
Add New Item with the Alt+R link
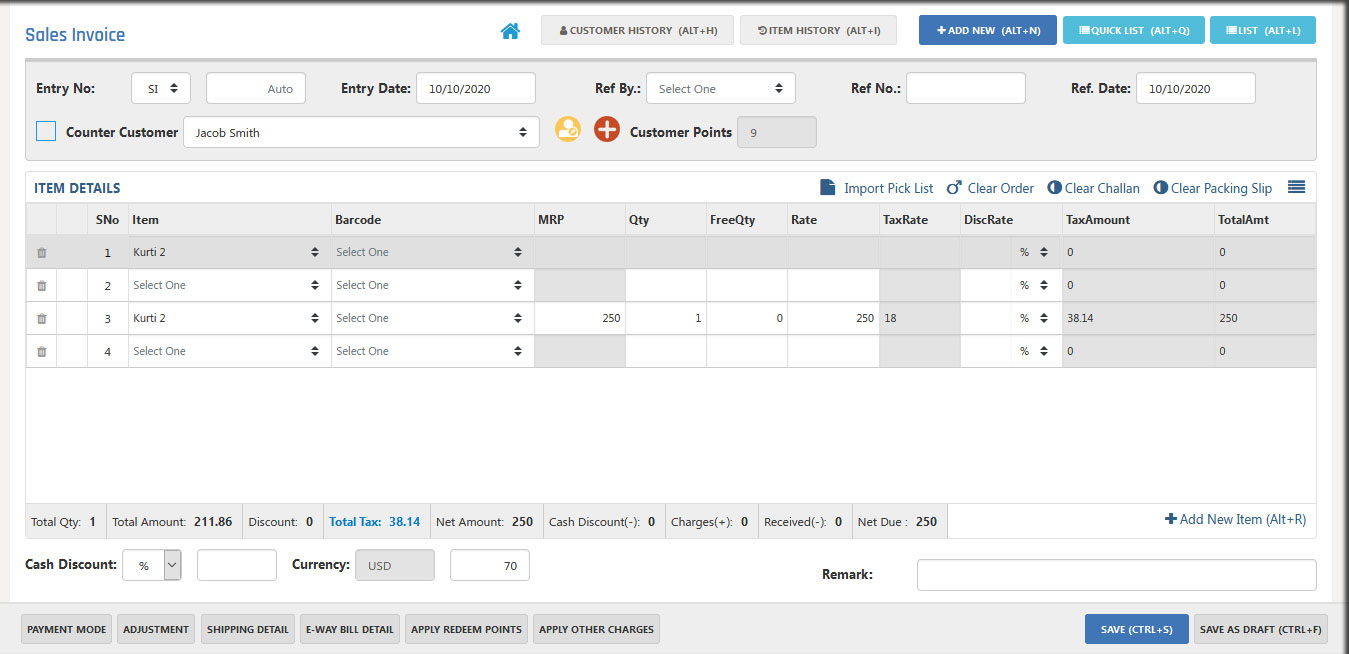click(1235, 519)
